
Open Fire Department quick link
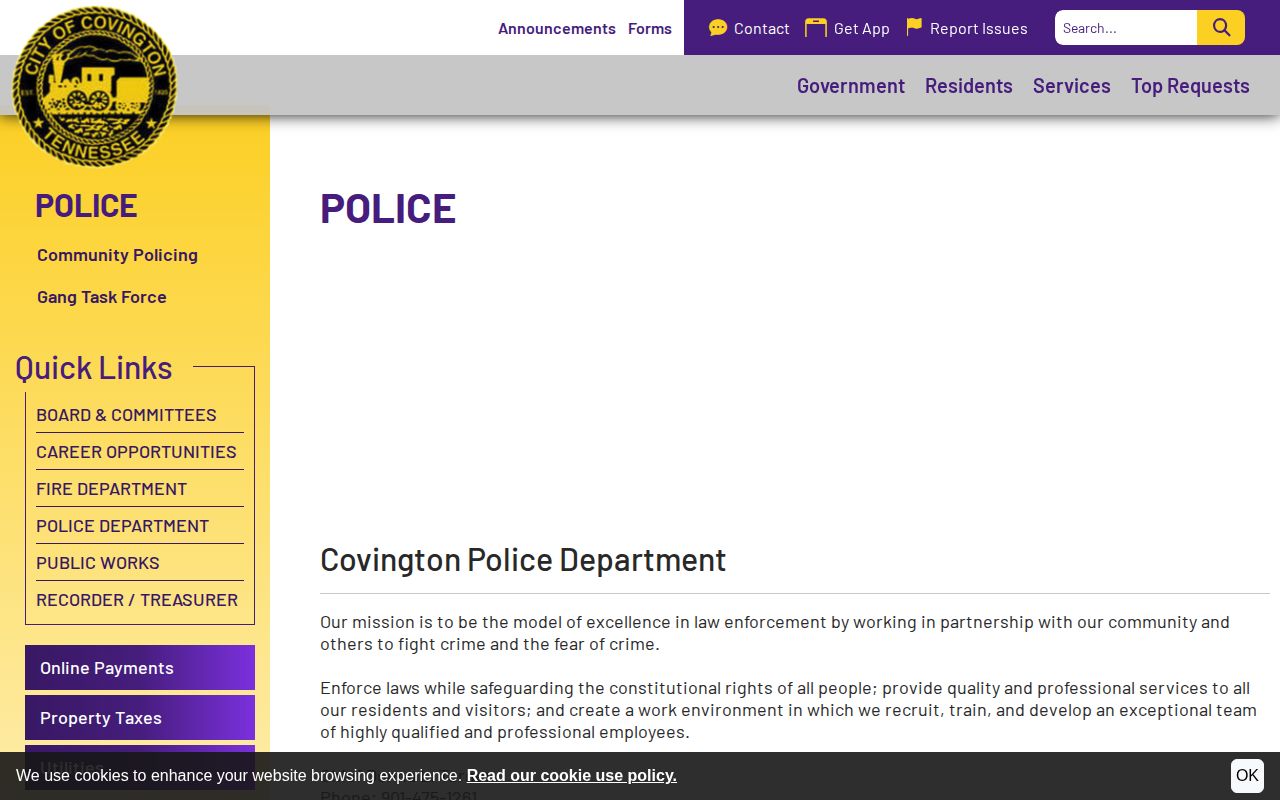(x=111, y=489)
